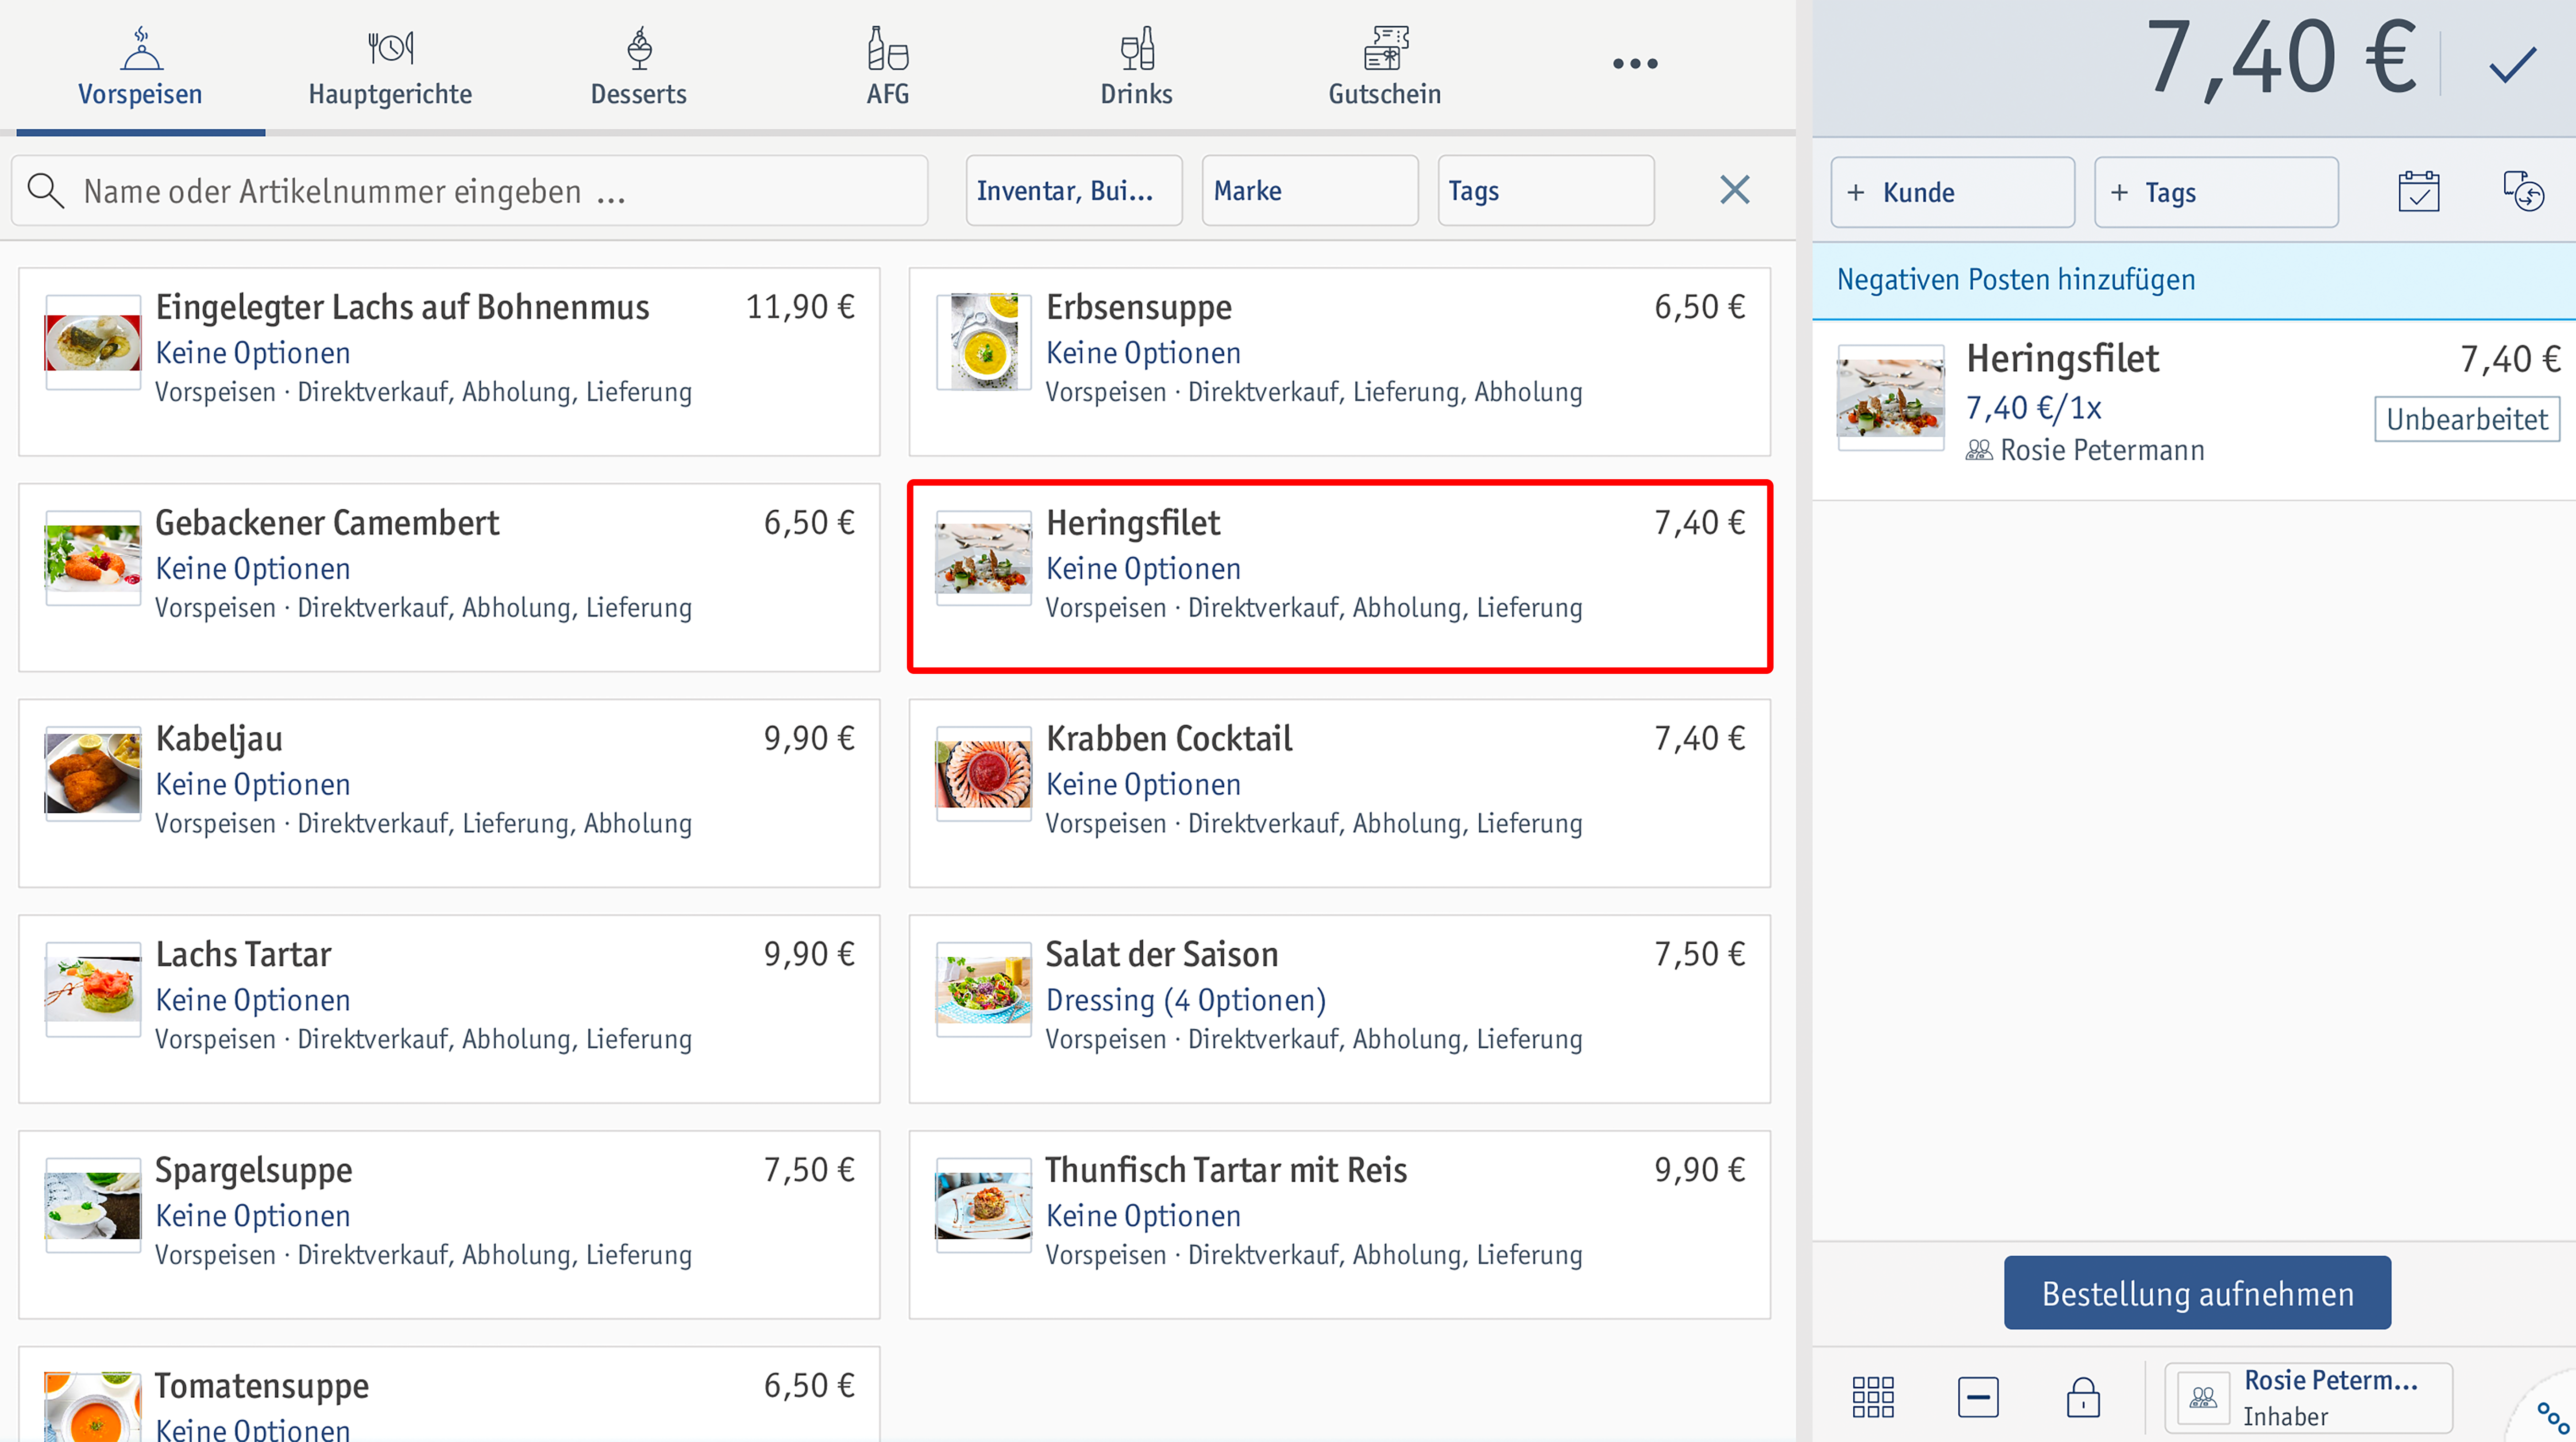Click the 7,40 € total amount at top right
The height and width of the screenshot is (1442, 2576).
click(x=2282, y=58)
